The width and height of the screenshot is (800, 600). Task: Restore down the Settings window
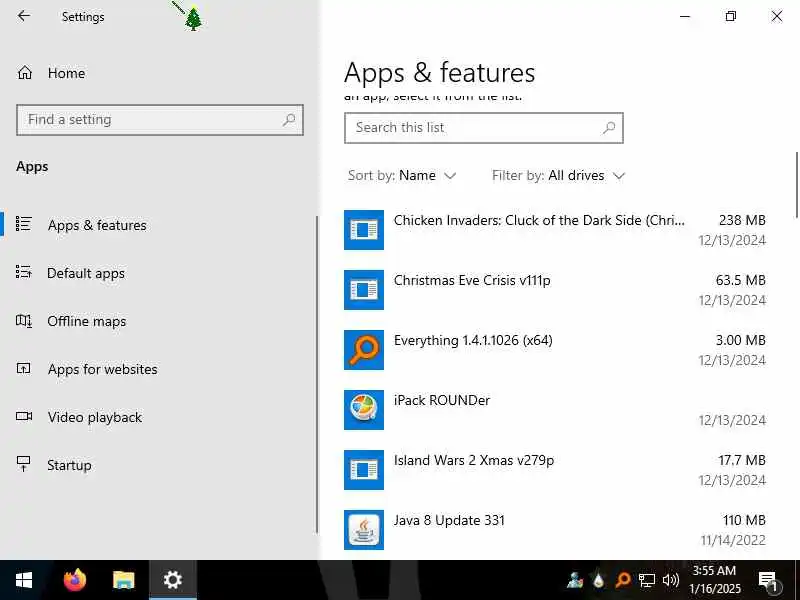click(731, 16)
